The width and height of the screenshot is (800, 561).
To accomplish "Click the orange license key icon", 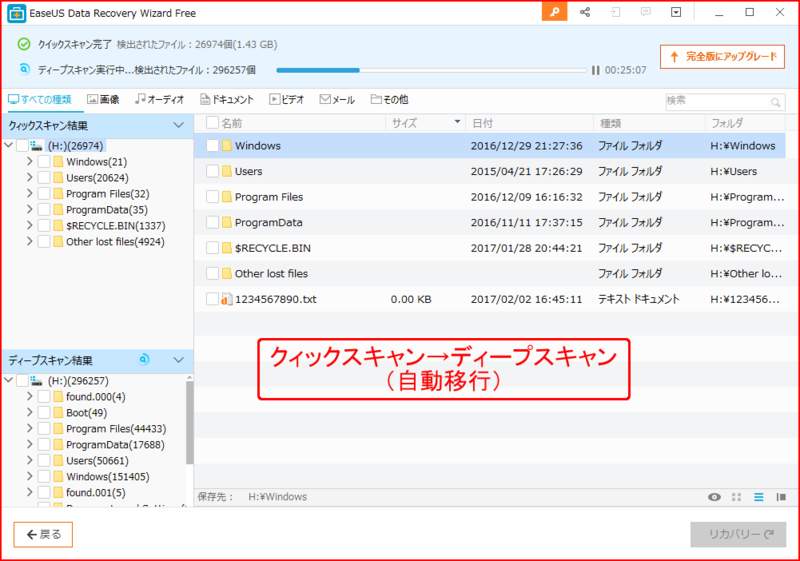I will click(x=554, y=12).
